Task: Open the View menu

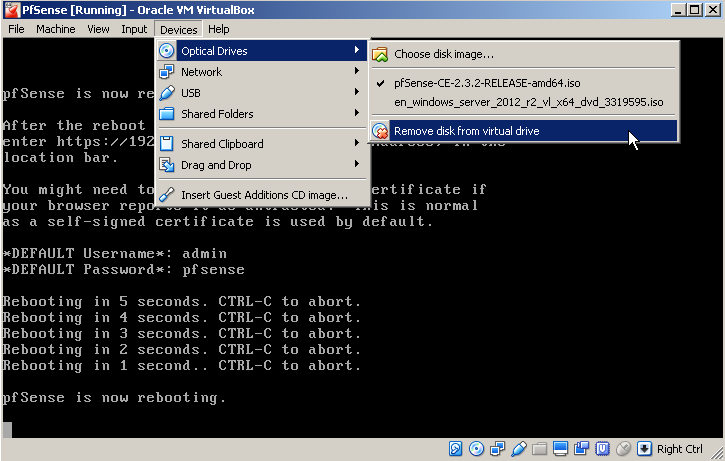Action: [x=98, y=29]
